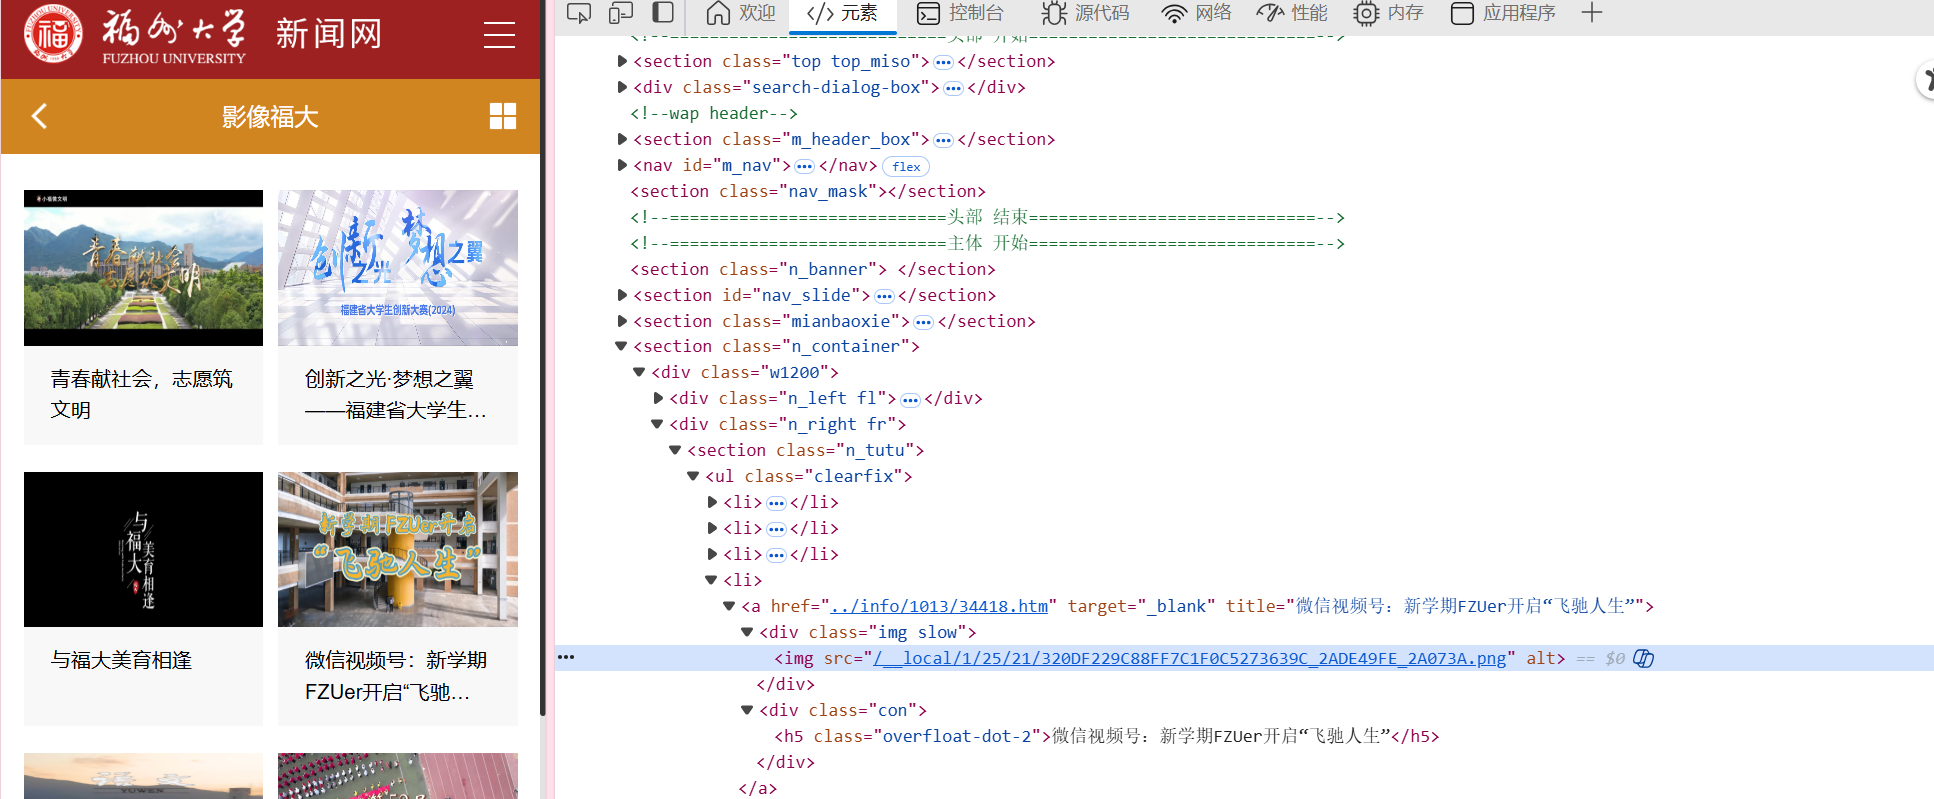Open the three-dot gutter menu of selected row
Image resolution: width=1934 pixels, height=799 pixels.
[x=566, y=657]
